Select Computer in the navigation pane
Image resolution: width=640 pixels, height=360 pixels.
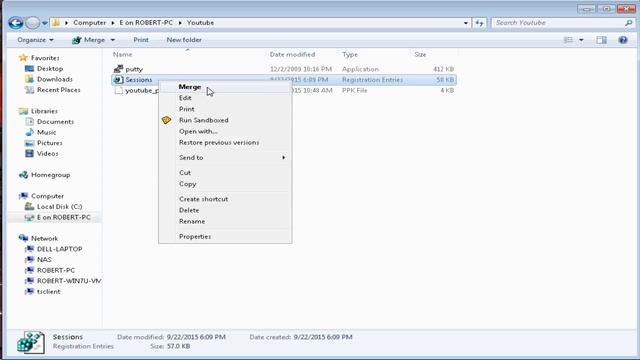[x=47, y=196]
